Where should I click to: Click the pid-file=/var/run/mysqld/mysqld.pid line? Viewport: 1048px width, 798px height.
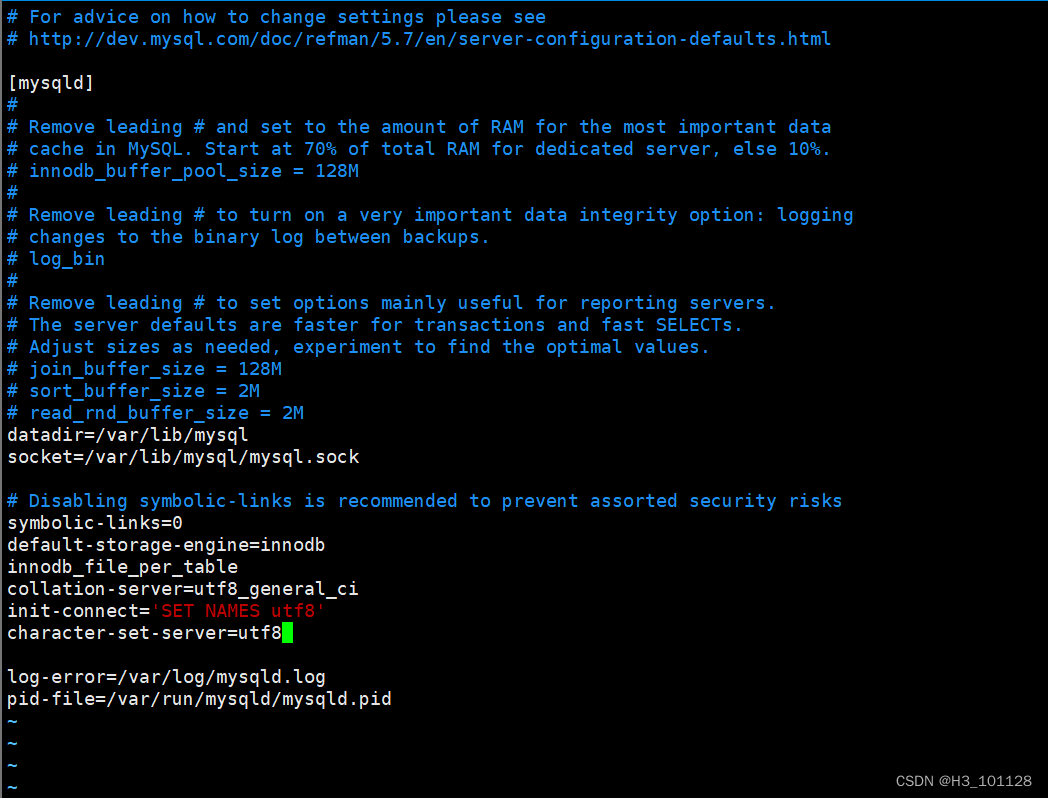click(199, 699)
